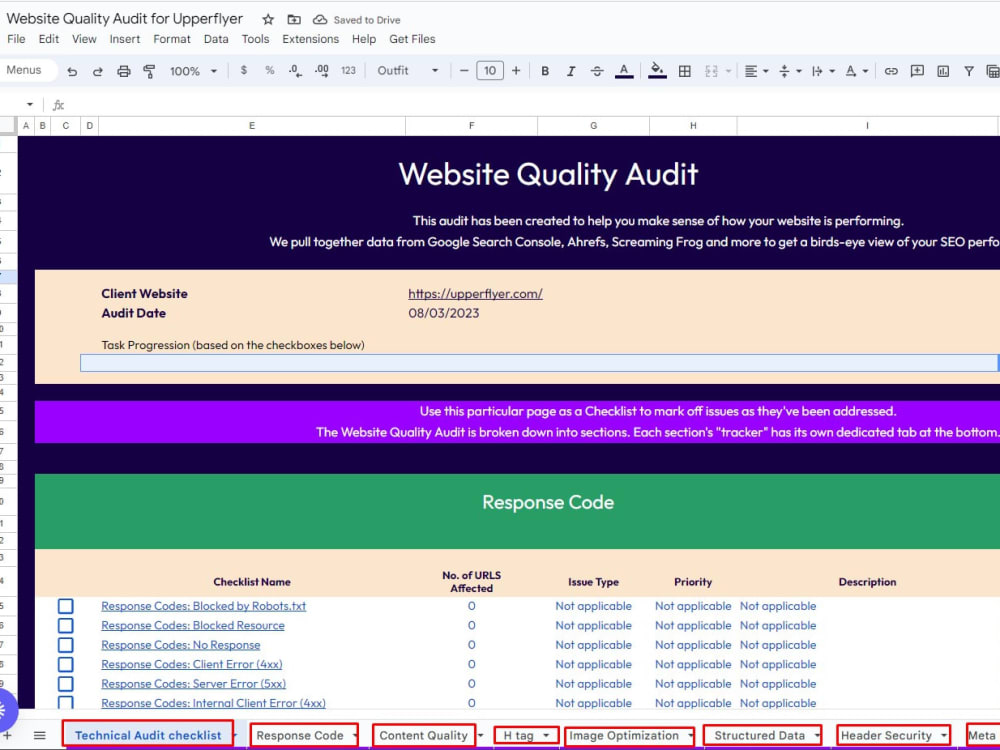Open H tag tab menu arrow
Viewport: 1000px width, 750px height.
546,735
